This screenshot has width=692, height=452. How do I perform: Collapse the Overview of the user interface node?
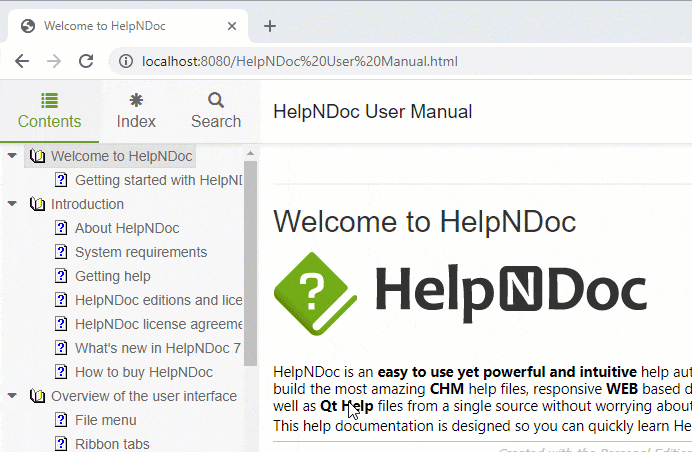[12, 396]
